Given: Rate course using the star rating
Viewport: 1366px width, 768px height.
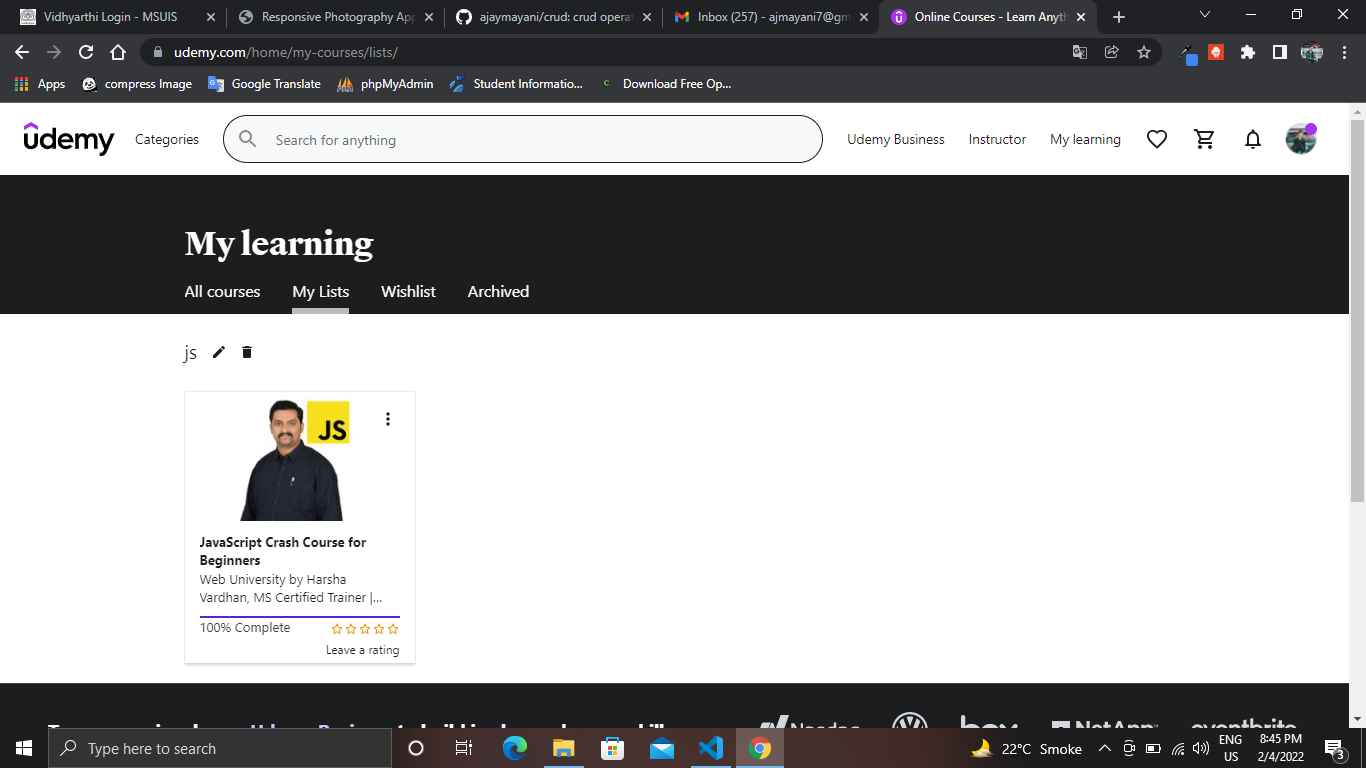Looking at the screenshot, I should click(x=365, y=629).
